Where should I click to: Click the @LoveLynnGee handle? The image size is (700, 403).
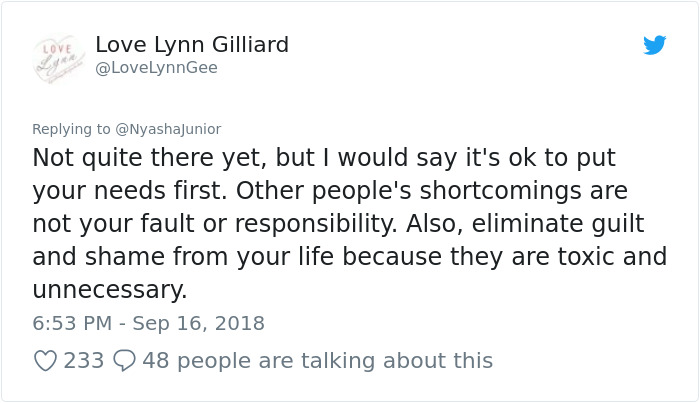pos(156,68)
